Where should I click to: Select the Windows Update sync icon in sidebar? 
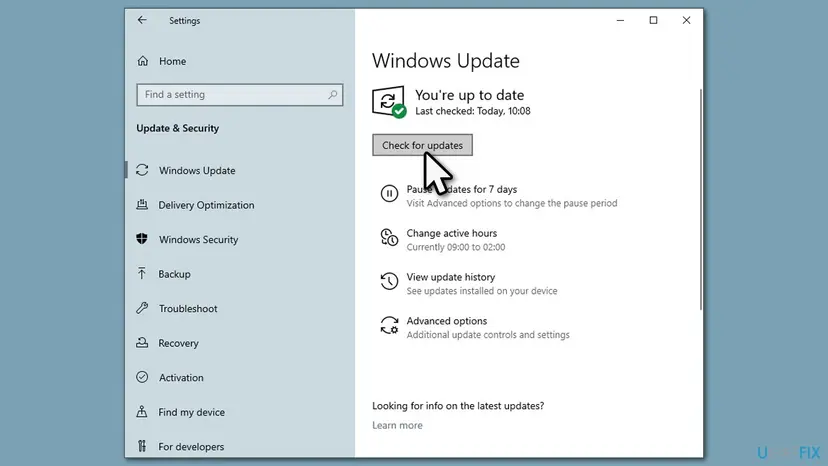[142, 170]
